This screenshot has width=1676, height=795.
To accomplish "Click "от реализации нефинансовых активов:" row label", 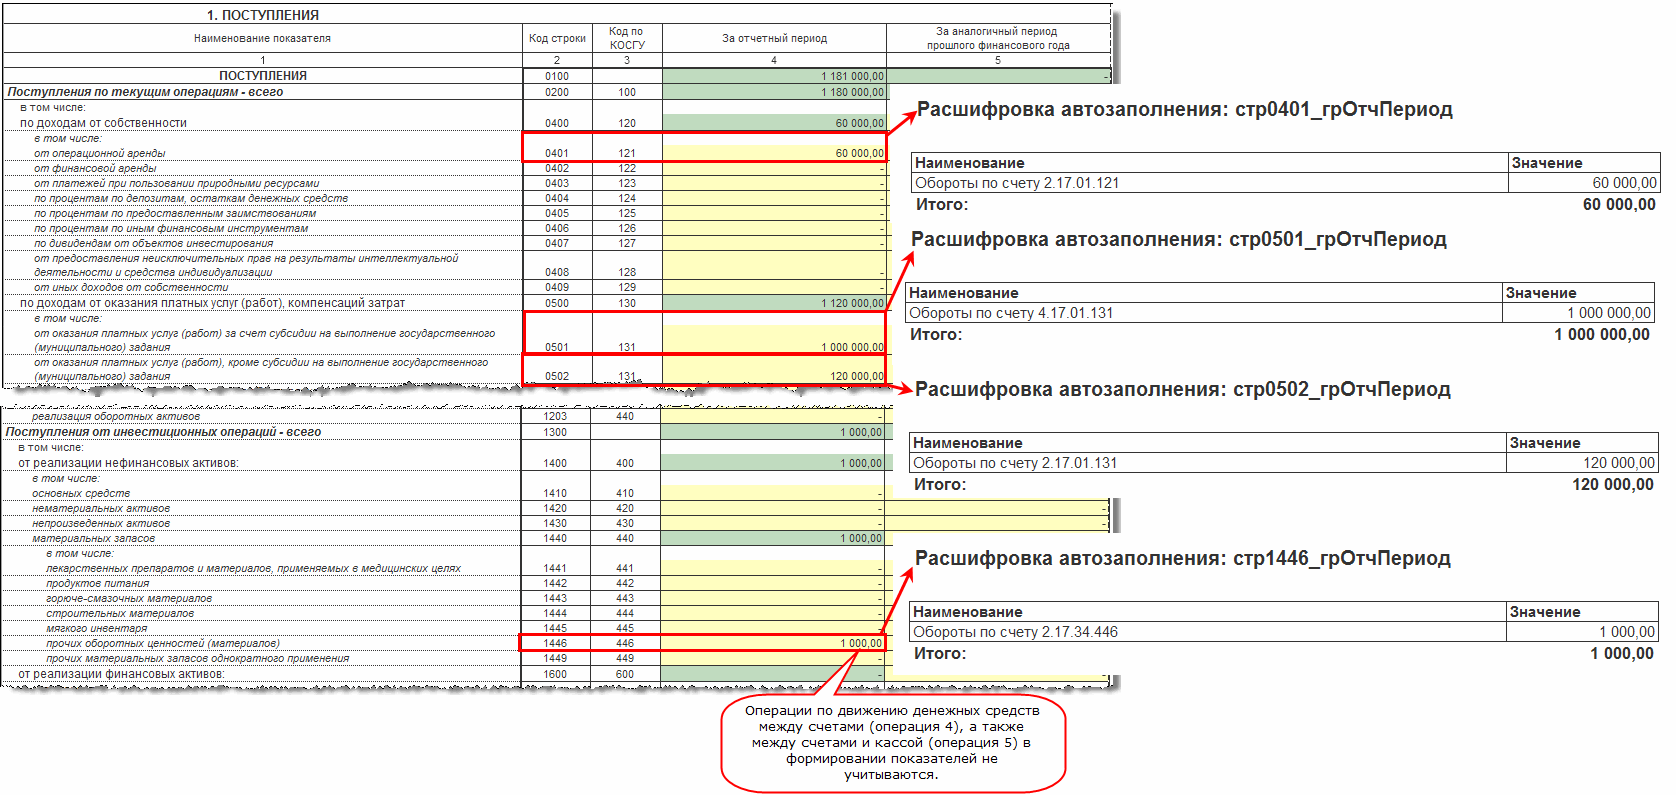I will (128, 463).
